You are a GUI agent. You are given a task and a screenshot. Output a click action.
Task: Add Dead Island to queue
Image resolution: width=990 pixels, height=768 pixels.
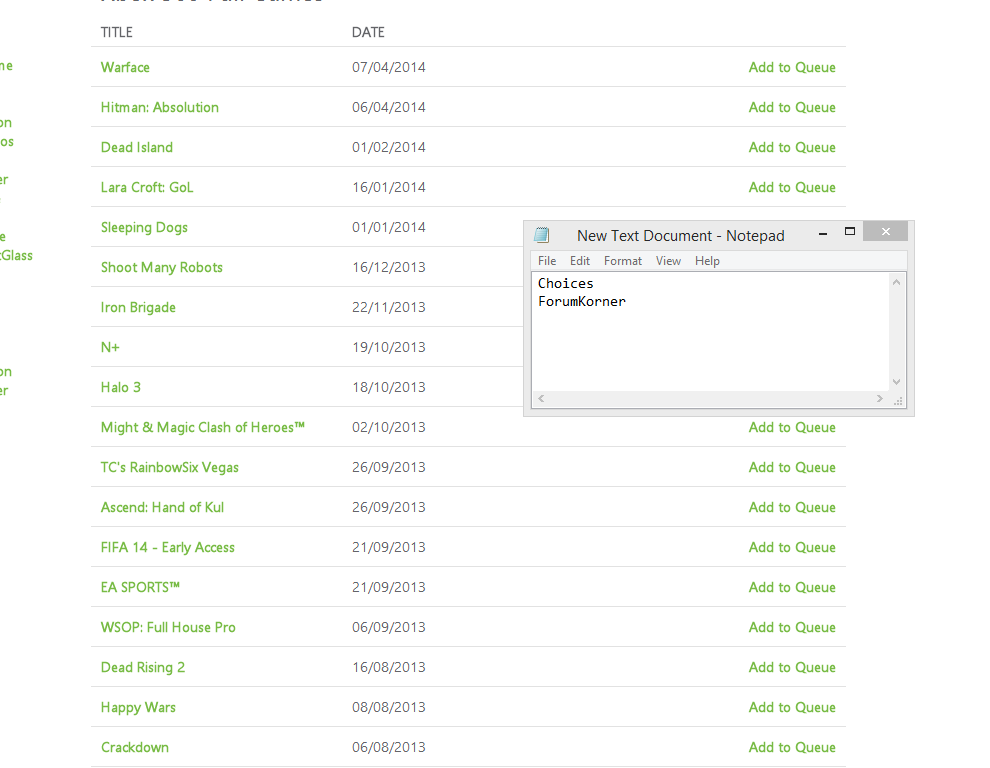pyautogui.click(x=792, y=147)
